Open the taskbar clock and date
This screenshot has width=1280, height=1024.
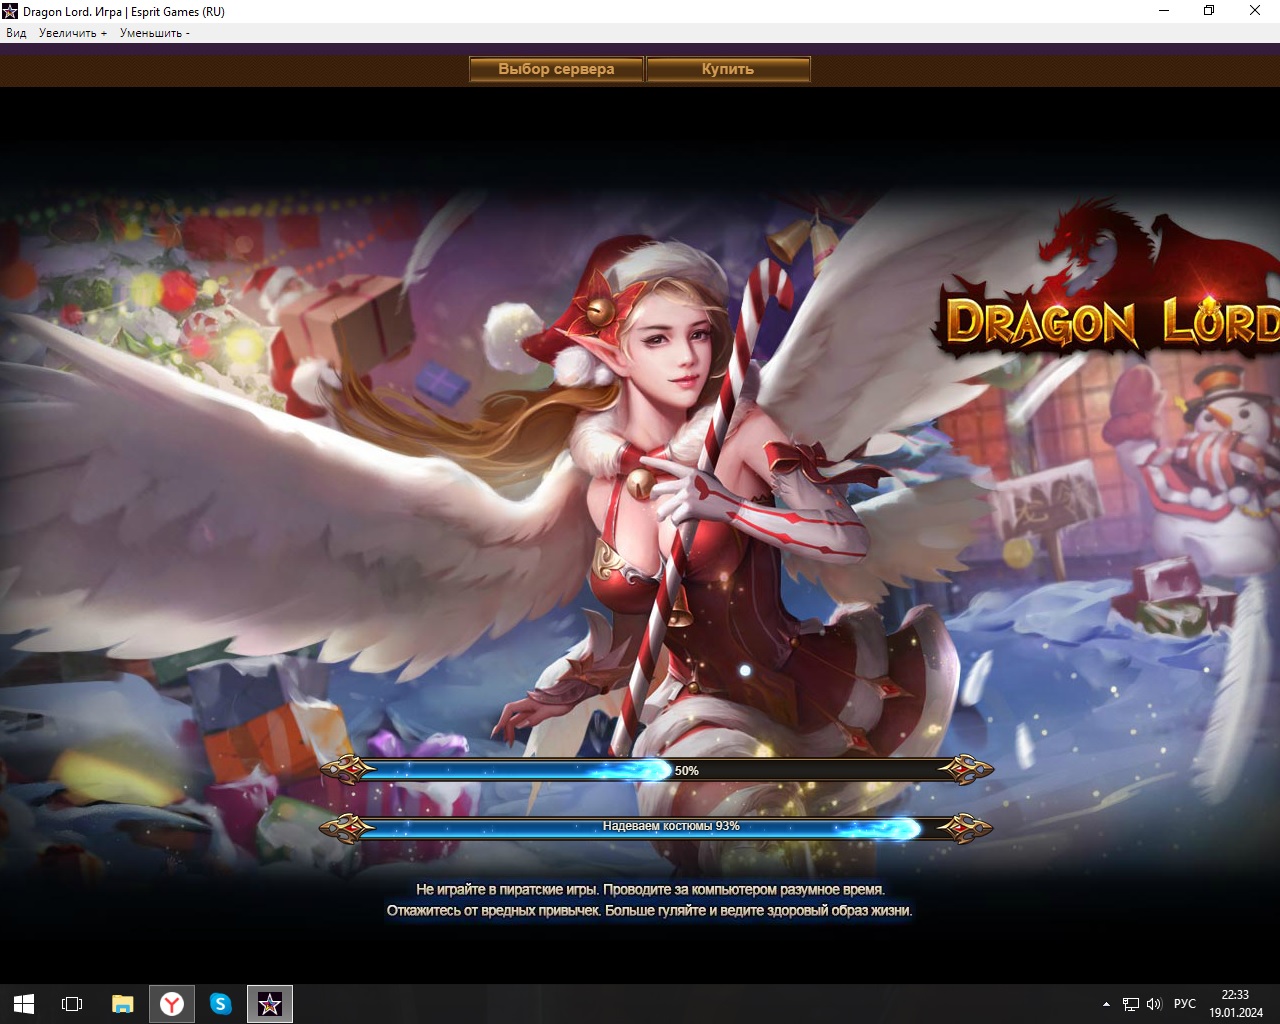tap(1235, 1004)
